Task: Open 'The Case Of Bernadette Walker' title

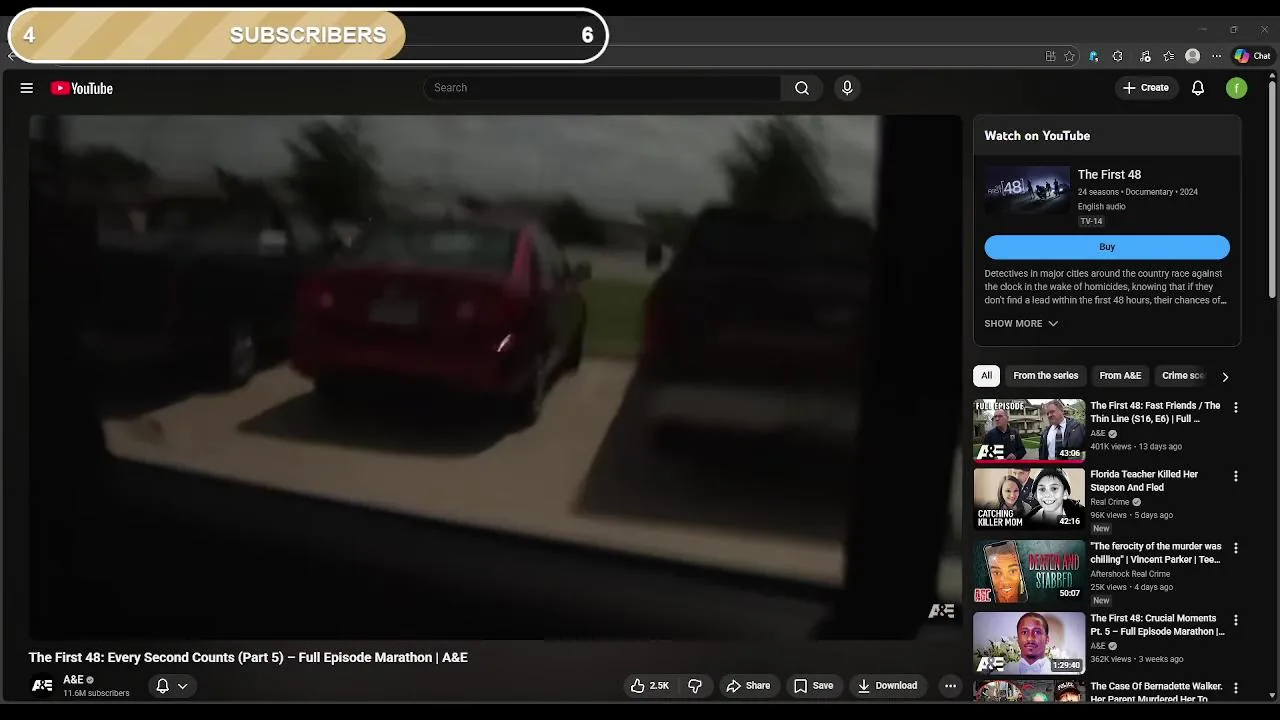Action: 1157,692
